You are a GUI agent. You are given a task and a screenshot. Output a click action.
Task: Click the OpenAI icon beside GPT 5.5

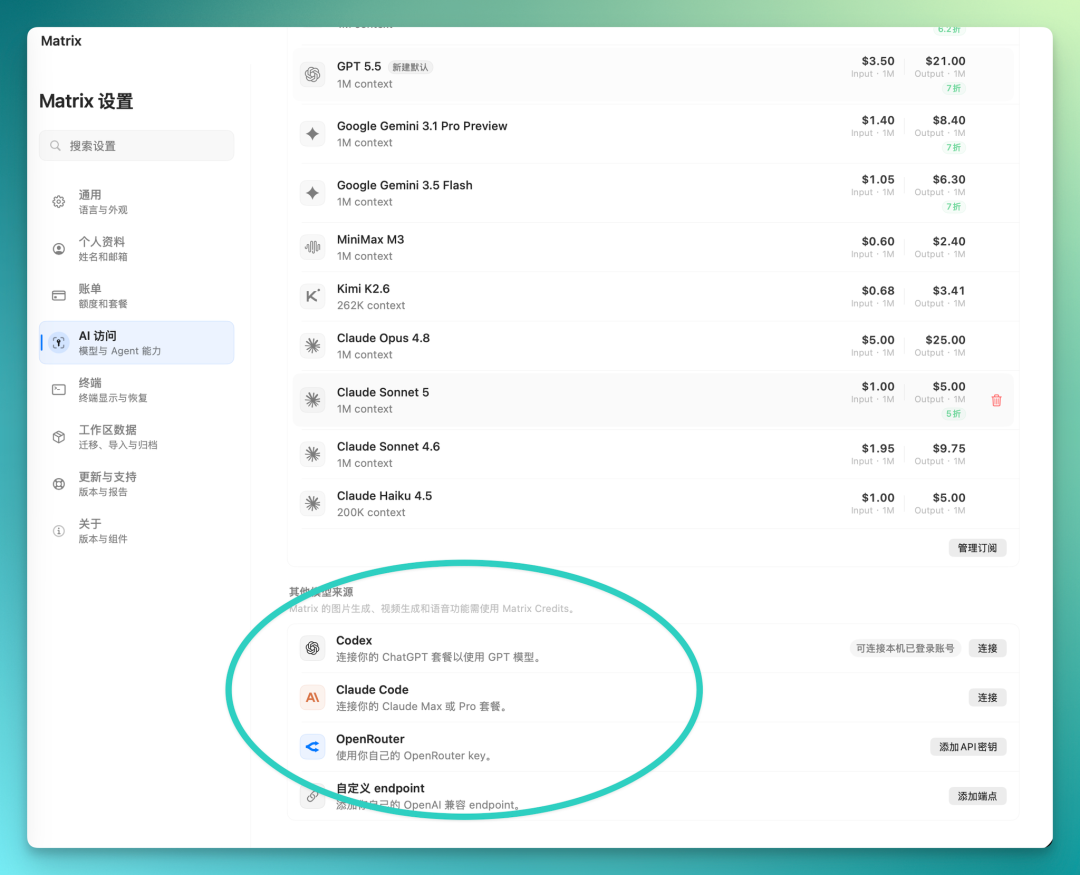[x=313, y=74]
